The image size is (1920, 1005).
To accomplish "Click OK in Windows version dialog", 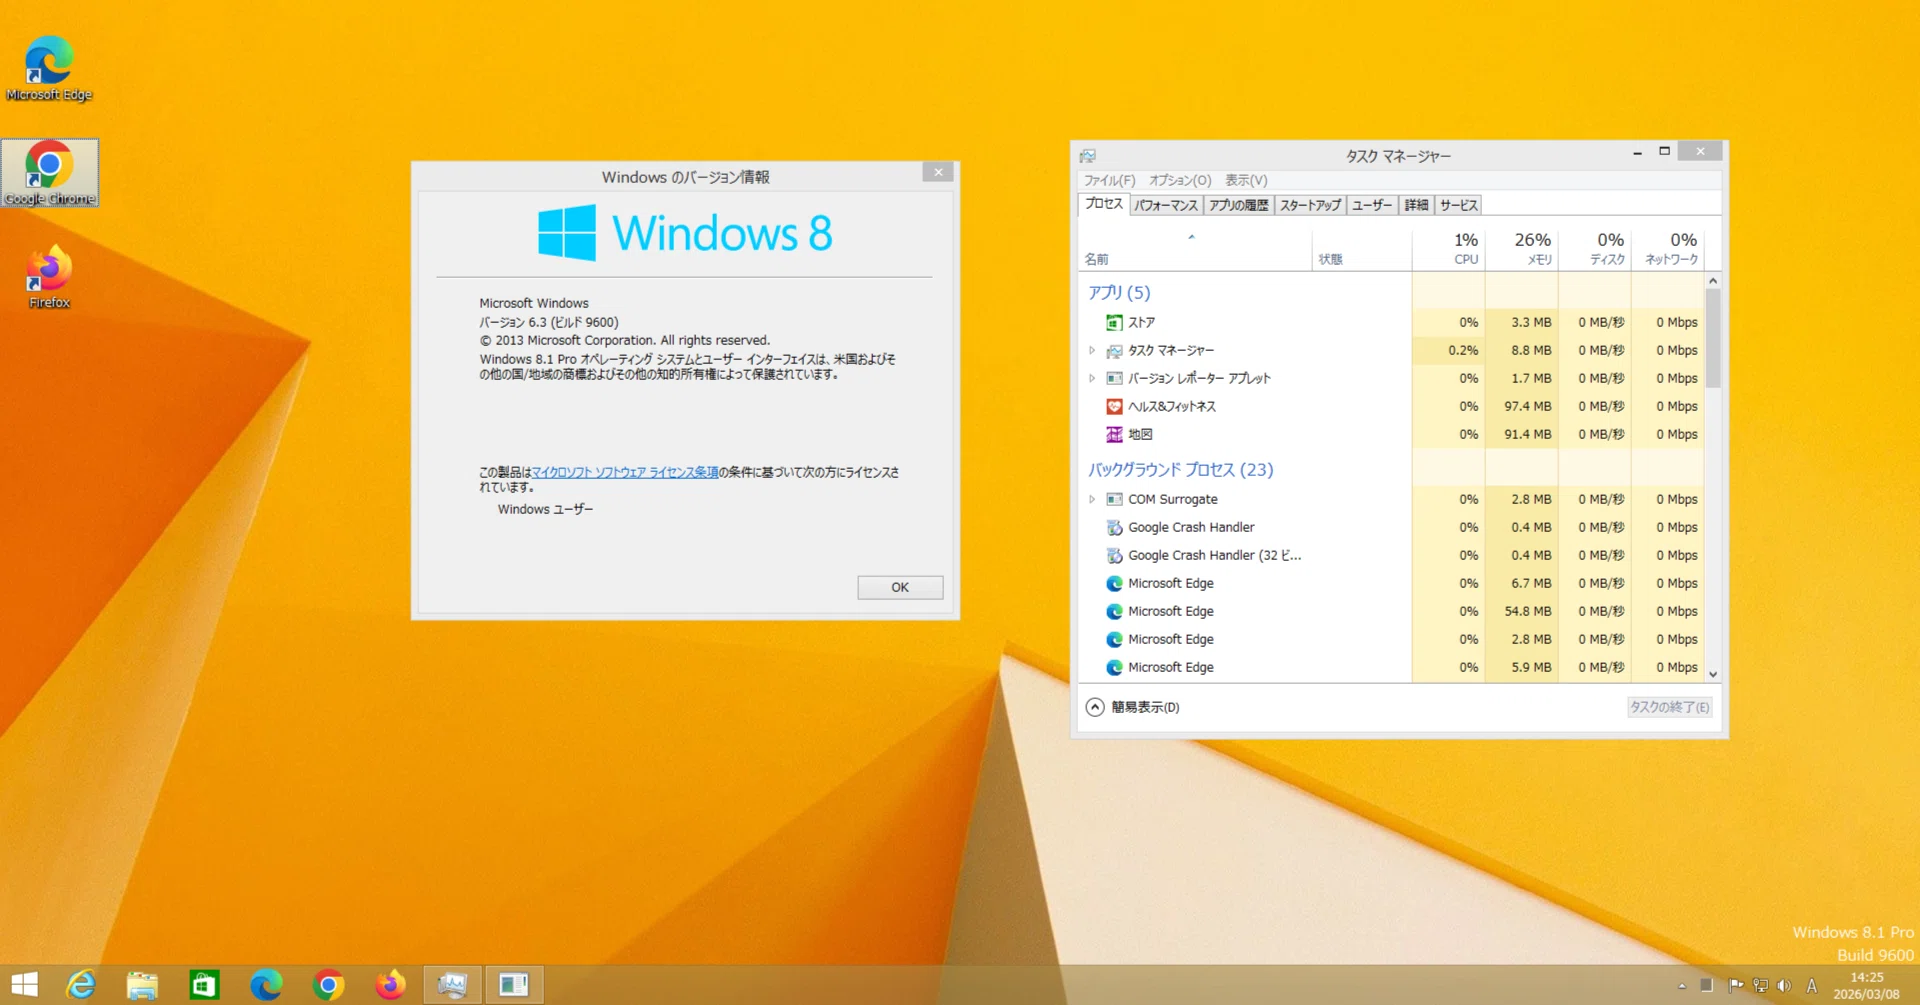I will [900, 587].
